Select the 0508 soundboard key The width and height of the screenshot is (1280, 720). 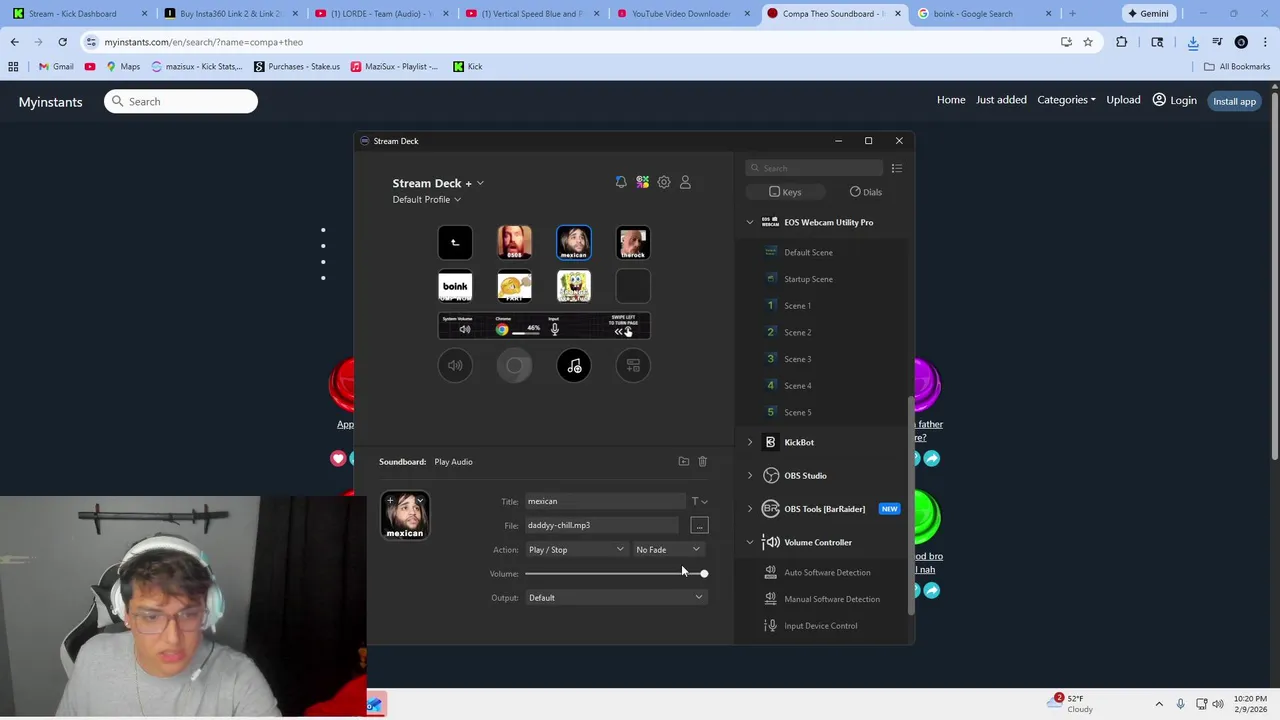click(514, 242)
